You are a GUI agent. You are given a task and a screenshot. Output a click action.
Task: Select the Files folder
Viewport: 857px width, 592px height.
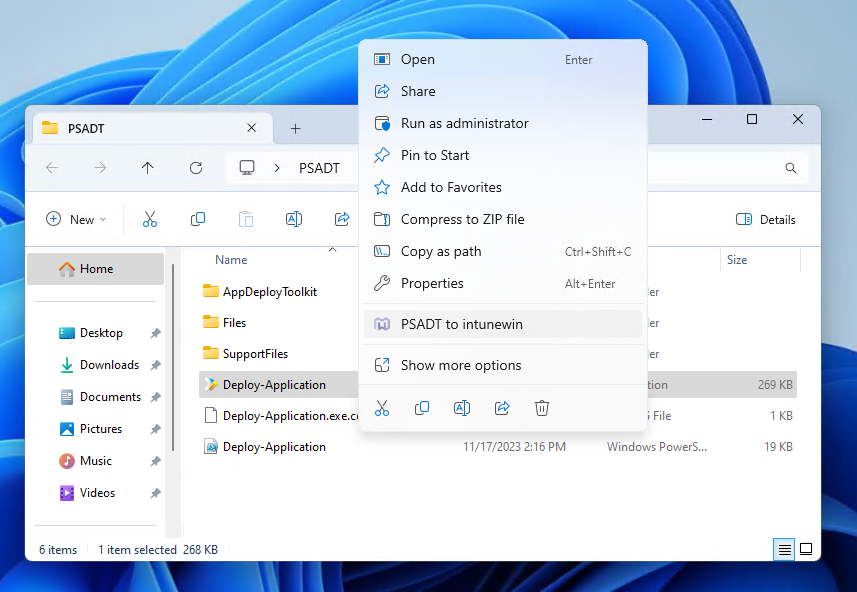point(224,323)
